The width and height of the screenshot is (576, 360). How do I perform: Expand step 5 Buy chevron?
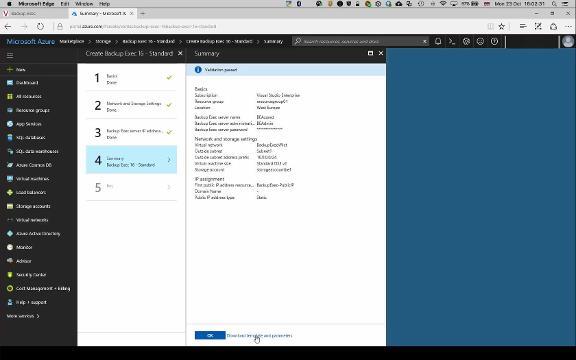[169, 187]
